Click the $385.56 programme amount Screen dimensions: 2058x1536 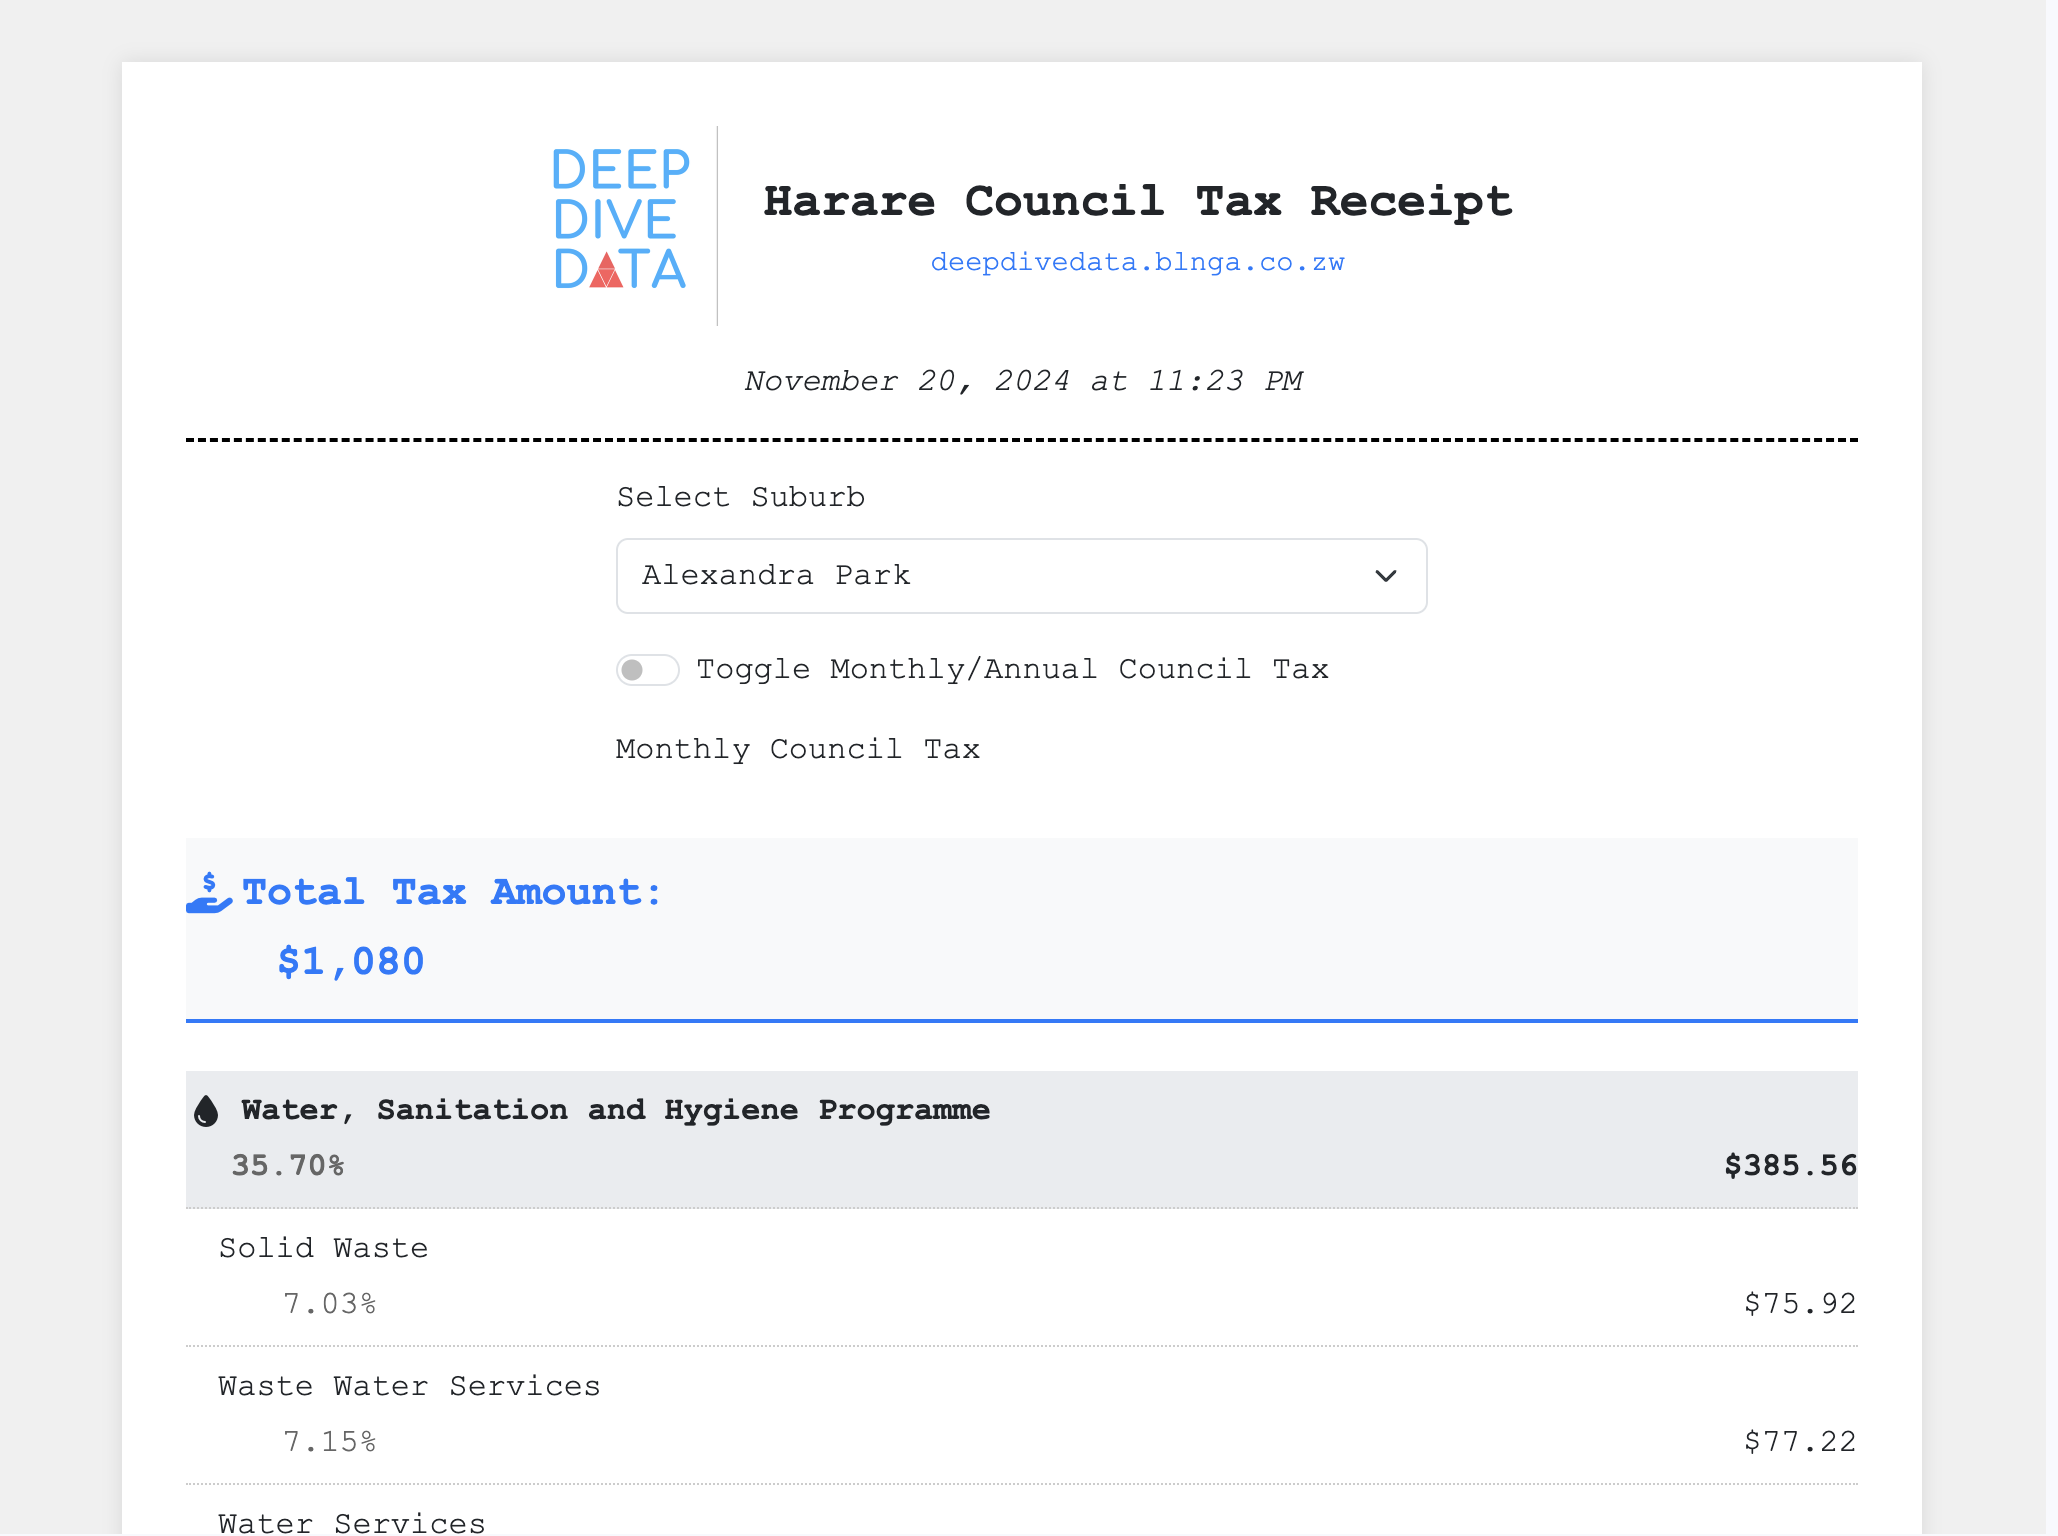click(x=1790, y=1165)
